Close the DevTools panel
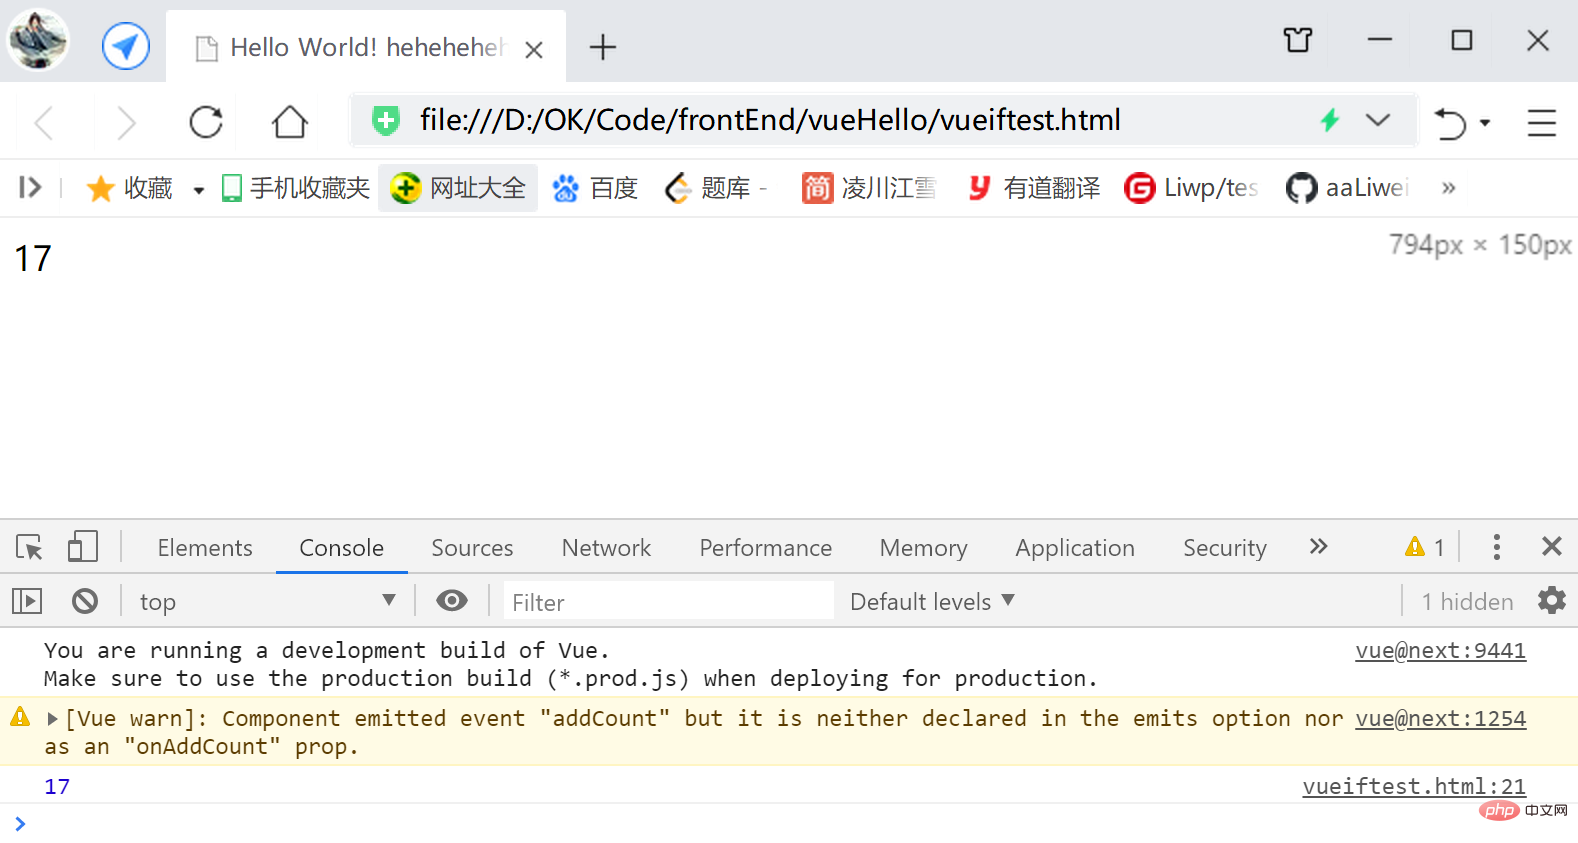 [1552, 546]
